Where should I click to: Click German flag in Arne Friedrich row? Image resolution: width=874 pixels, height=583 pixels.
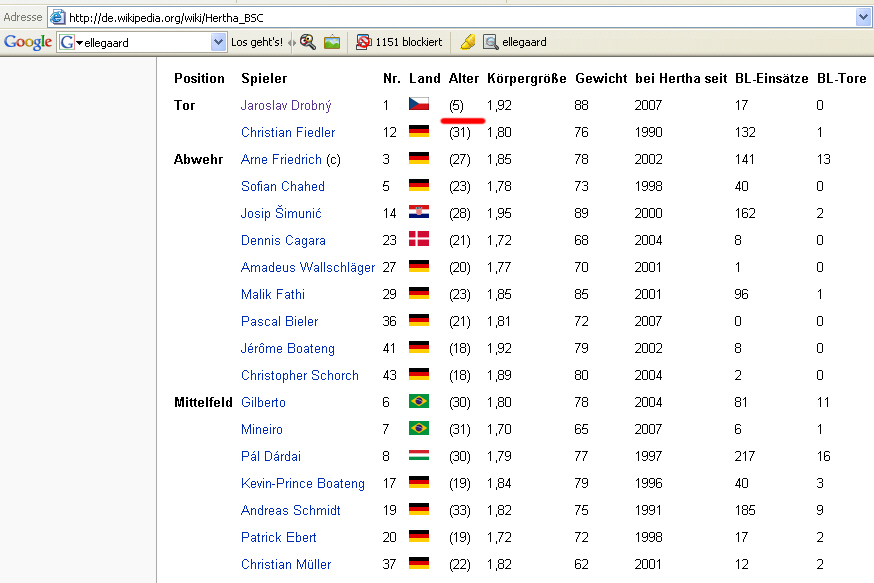coord(419,158)
